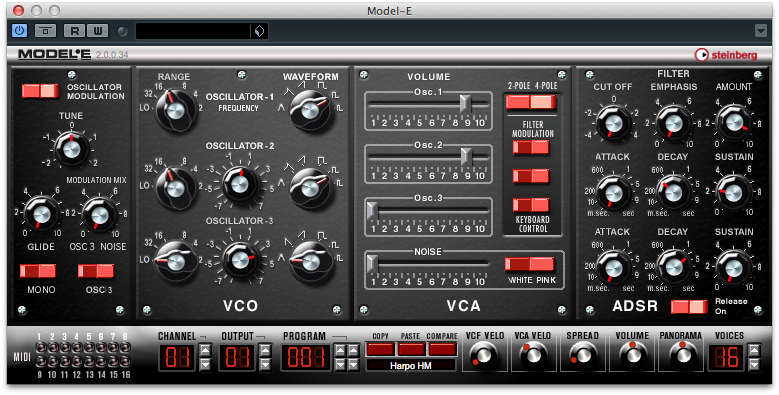This screenshot has width=779, height=395.
Task: Click the lower Decay knob
Action: pyautogui.click(x=674, y=268)
